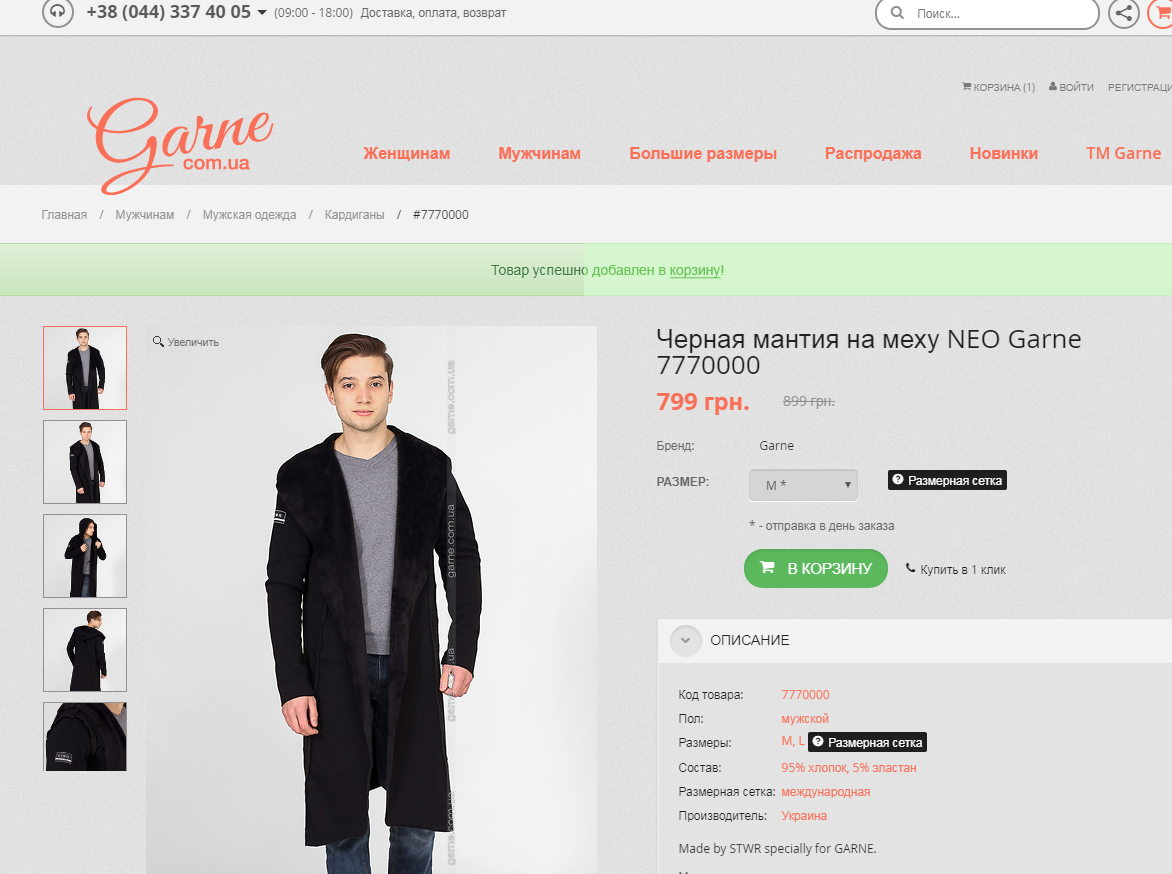
Task: Open the Мужчинам menu
Action: 539,153
